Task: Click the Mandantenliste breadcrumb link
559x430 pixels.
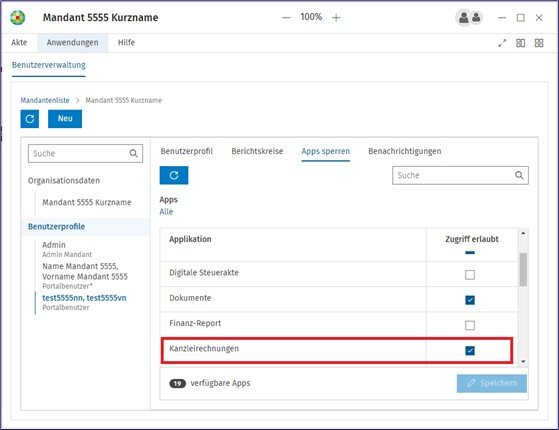Action: tap(45, 100)
